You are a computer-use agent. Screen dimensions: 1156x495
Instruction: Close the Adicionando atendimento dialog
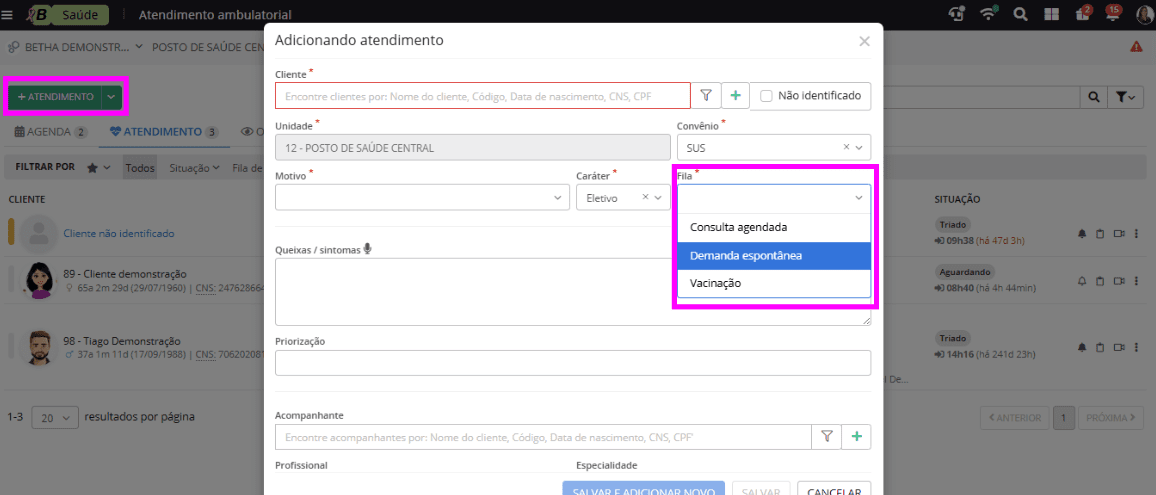point(864,41)
